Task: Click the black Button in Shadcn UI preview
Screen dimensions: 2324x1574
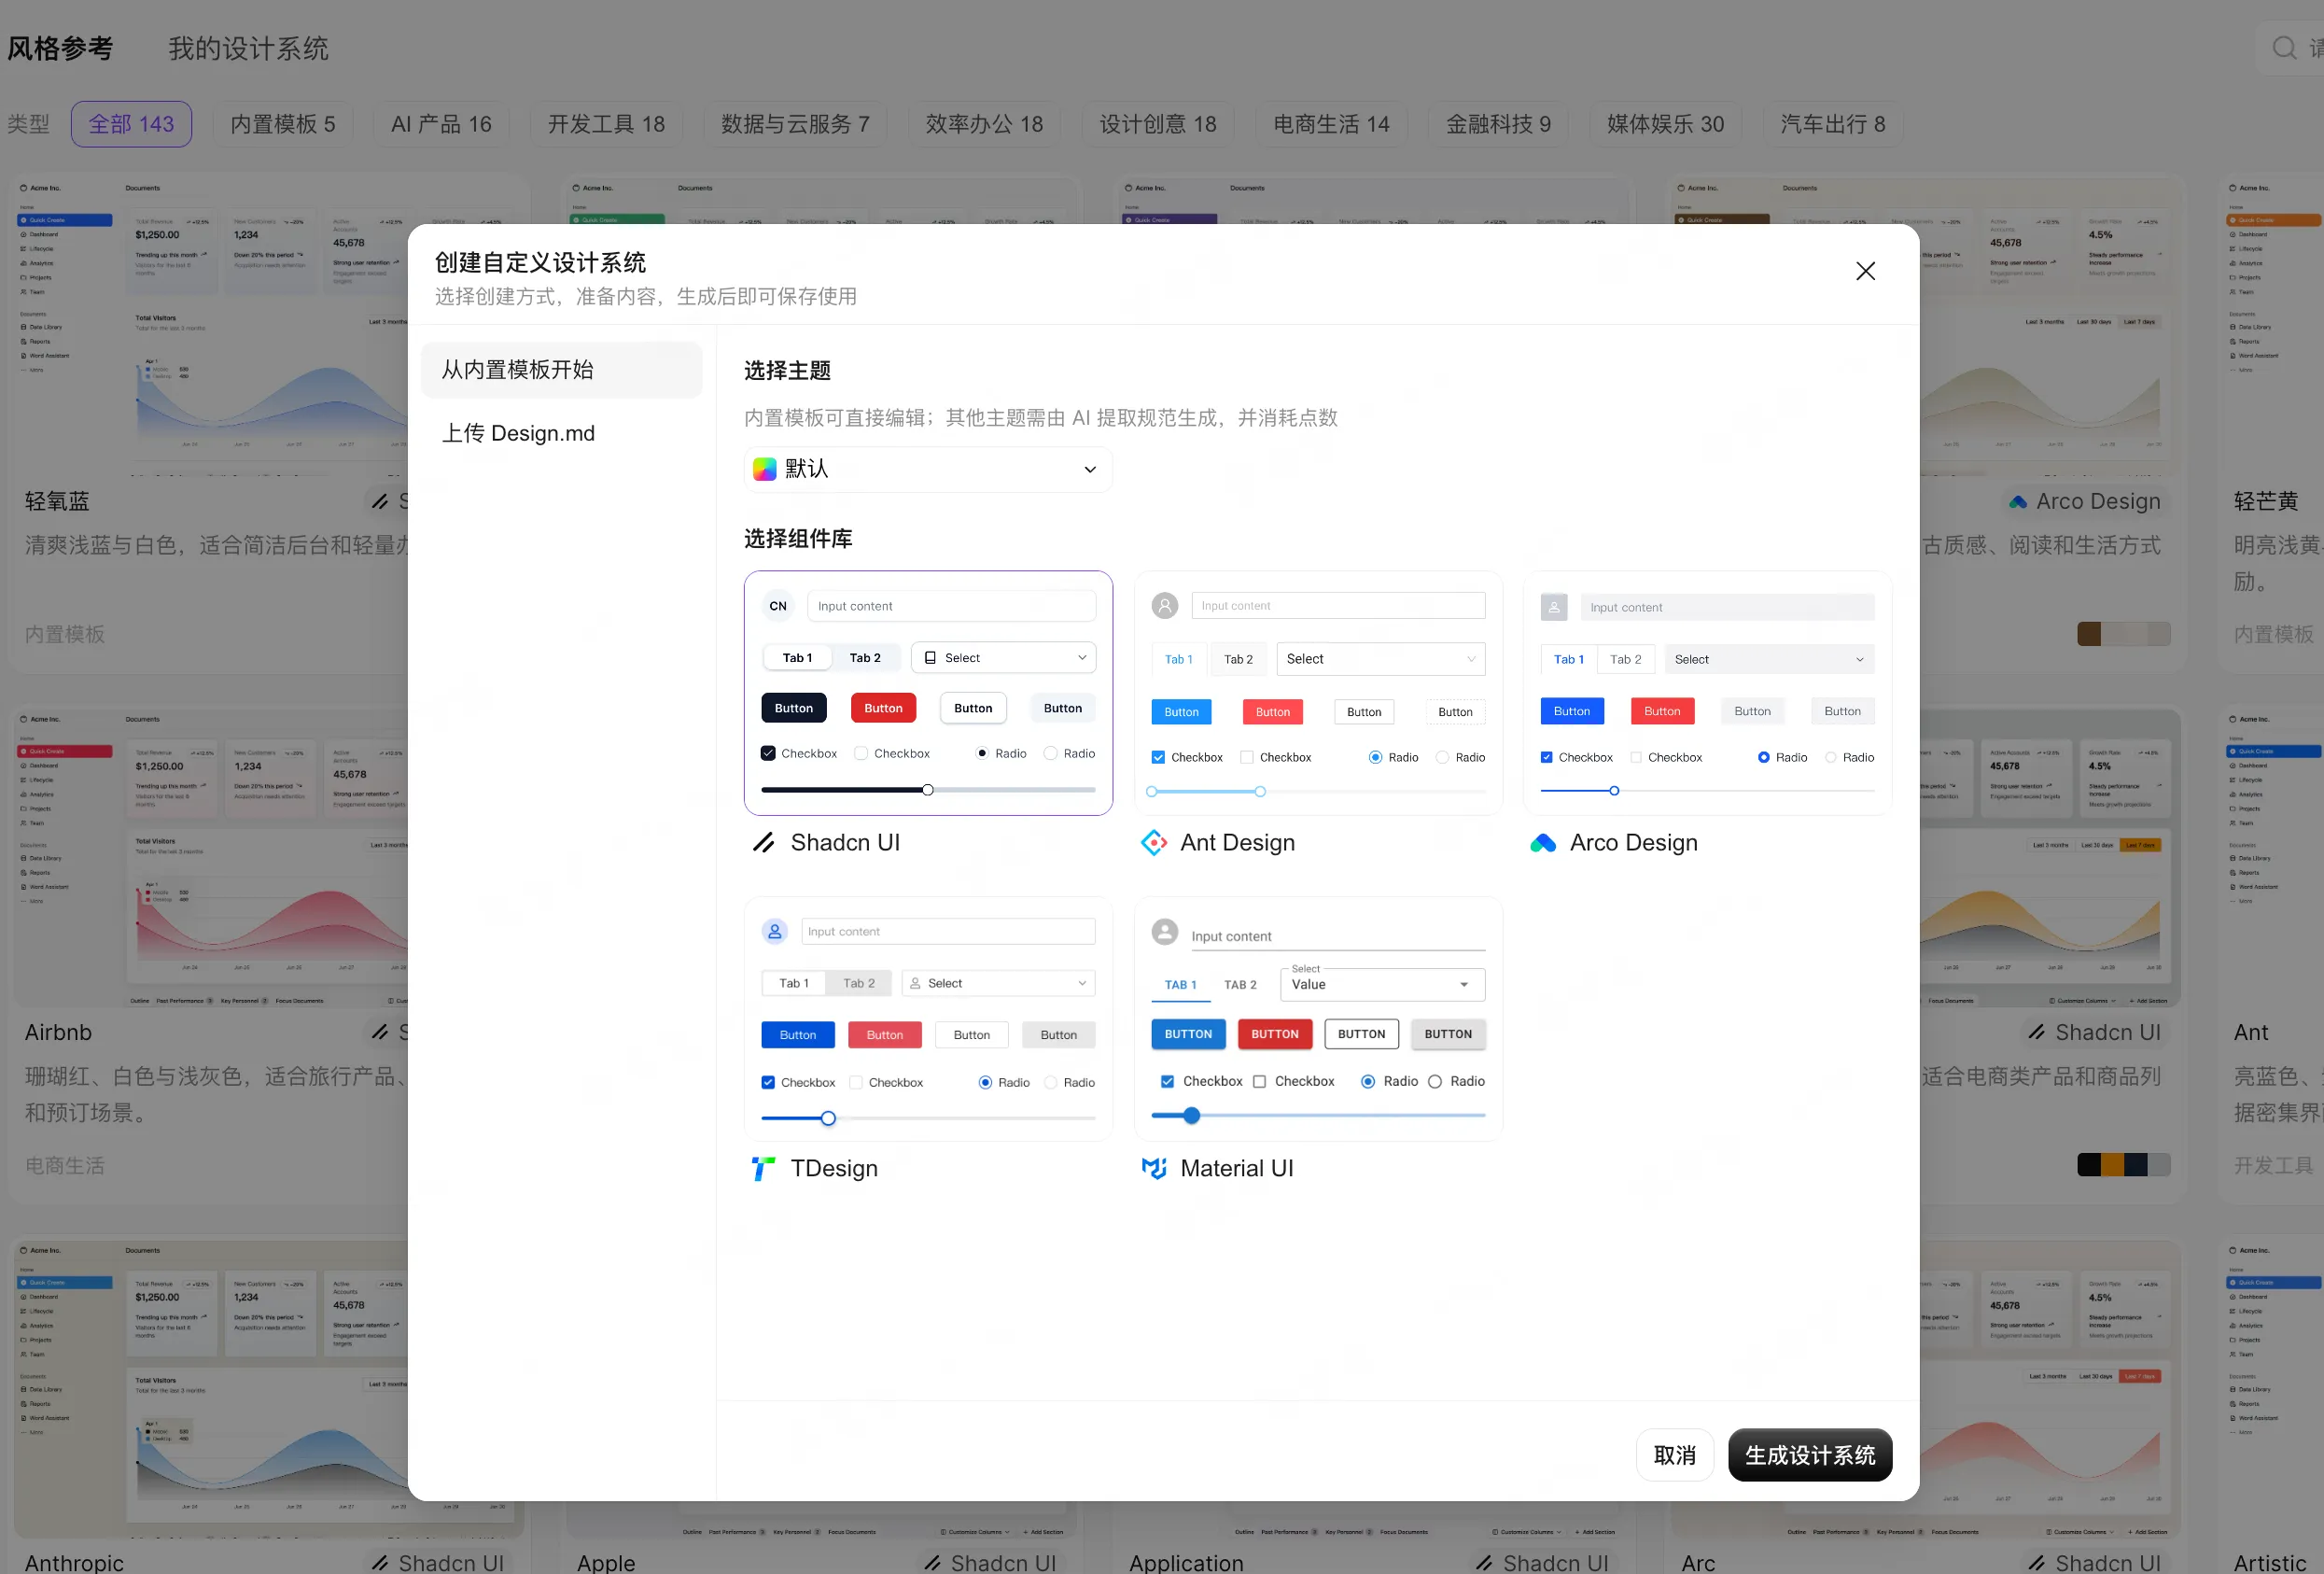Action: [x=794, y=708]
